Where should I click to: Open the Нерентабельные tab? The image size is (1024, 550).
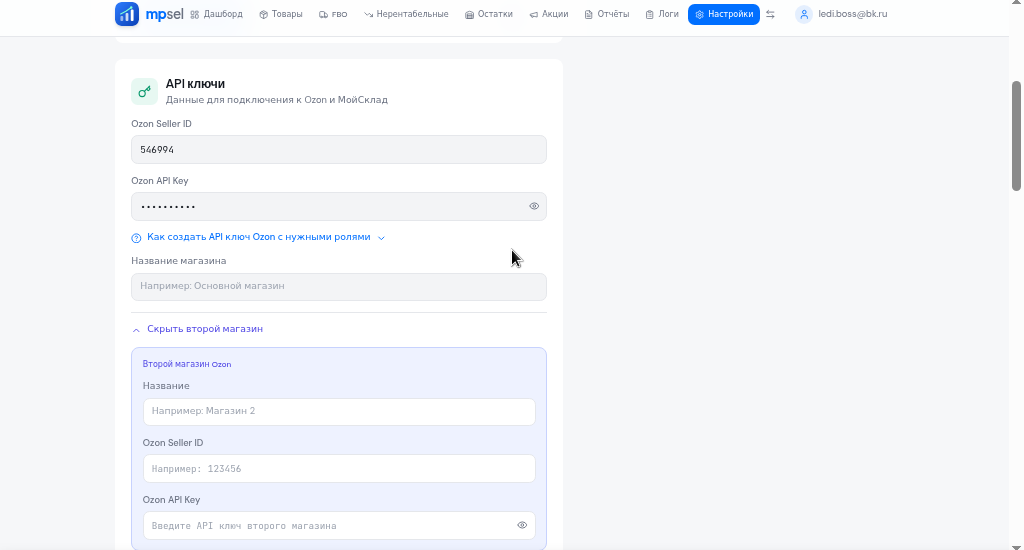(x=406, y=14)
